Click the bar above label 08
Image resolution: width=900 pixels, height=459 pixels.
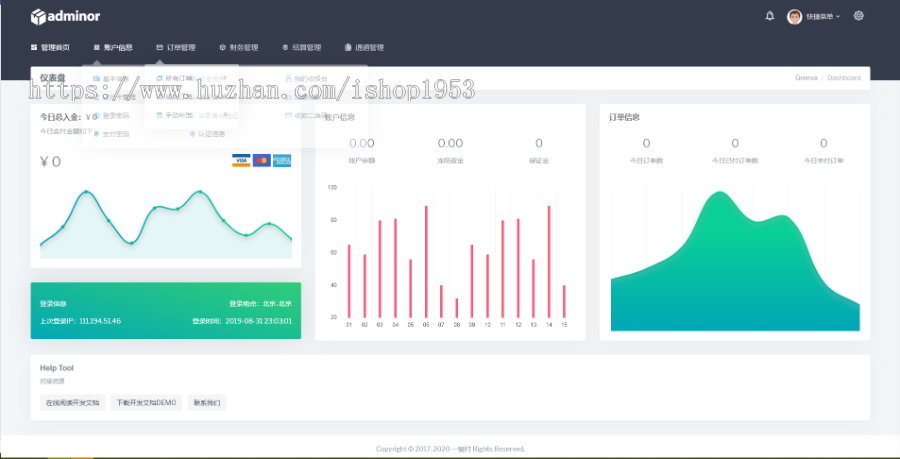(x=457, y=308)
